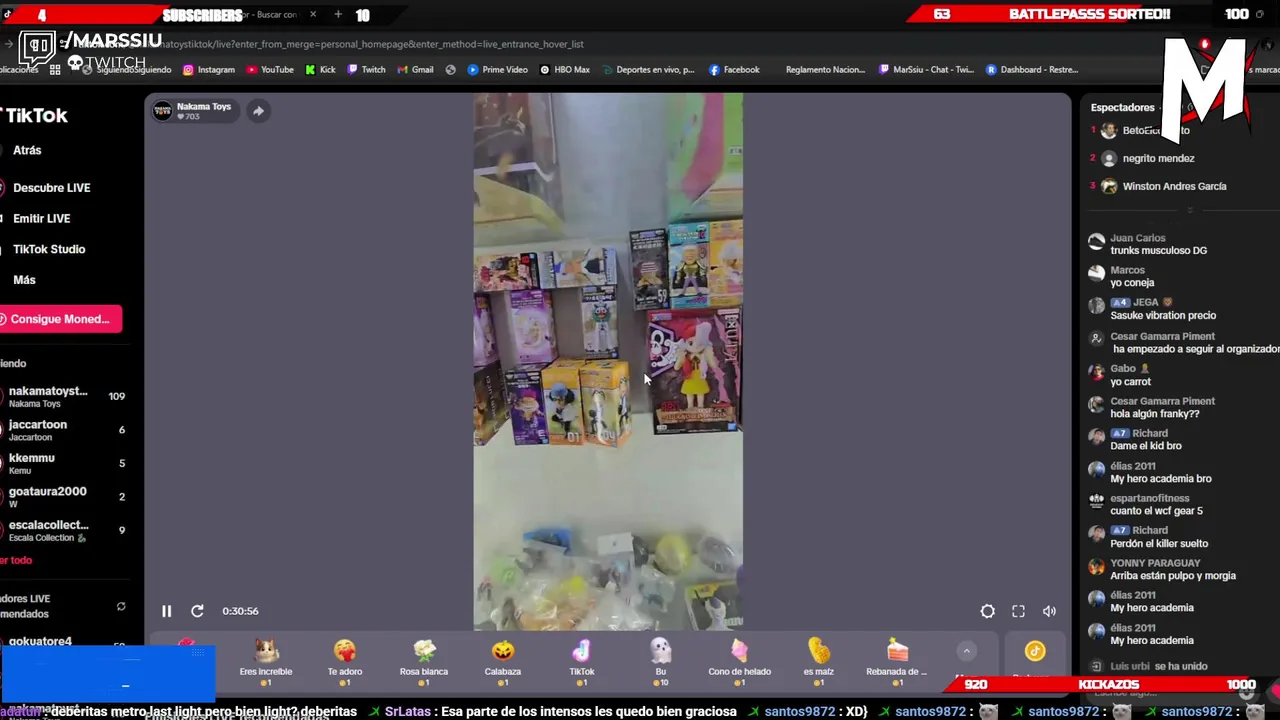Open the MarSsiu - Chat bookmark
The width and height of the screenshot is (1280, 720).
pos(926,70)
